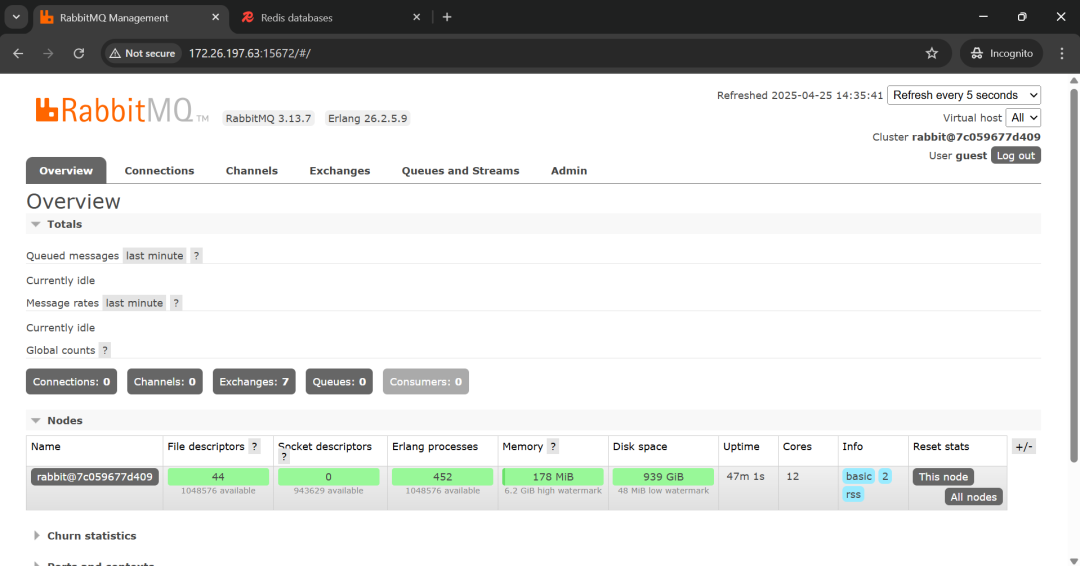This screenshot has width=1080, height=566.
Task: Open help for Queued messages
Action: [196, 255]
